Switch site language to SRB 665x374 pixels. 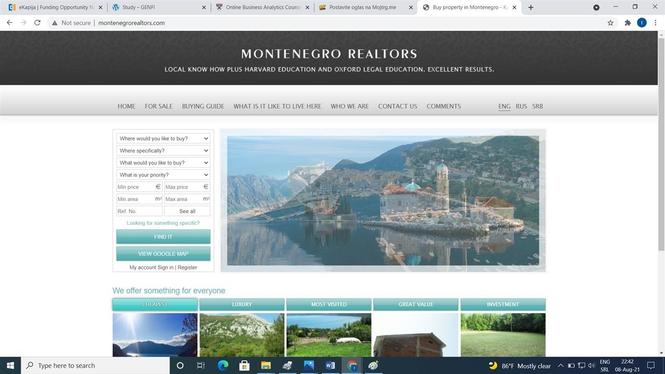537,106
